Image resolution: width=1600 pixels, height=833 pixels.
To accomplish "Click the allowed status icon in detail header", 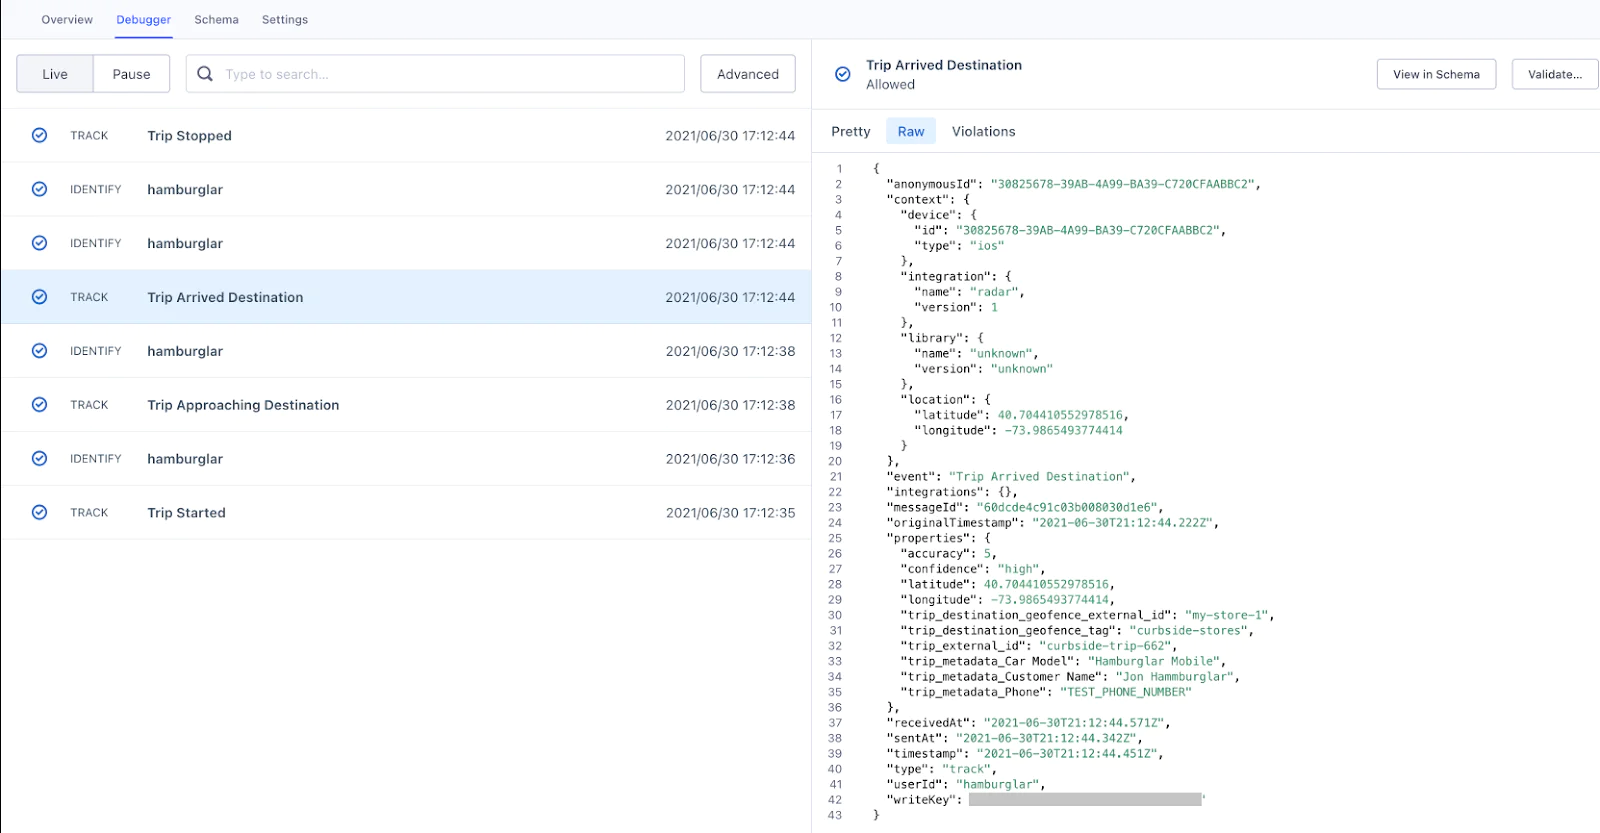I will click(843, 74).
